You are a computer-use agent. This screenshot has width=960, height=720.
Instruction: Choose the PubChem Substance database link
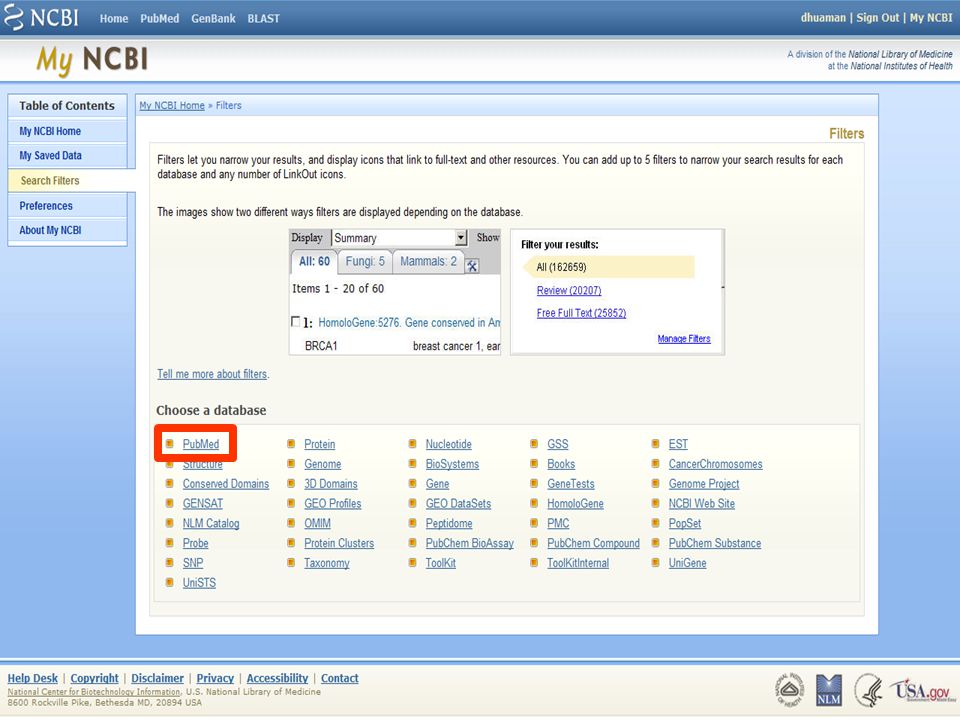tap(715, 543)
